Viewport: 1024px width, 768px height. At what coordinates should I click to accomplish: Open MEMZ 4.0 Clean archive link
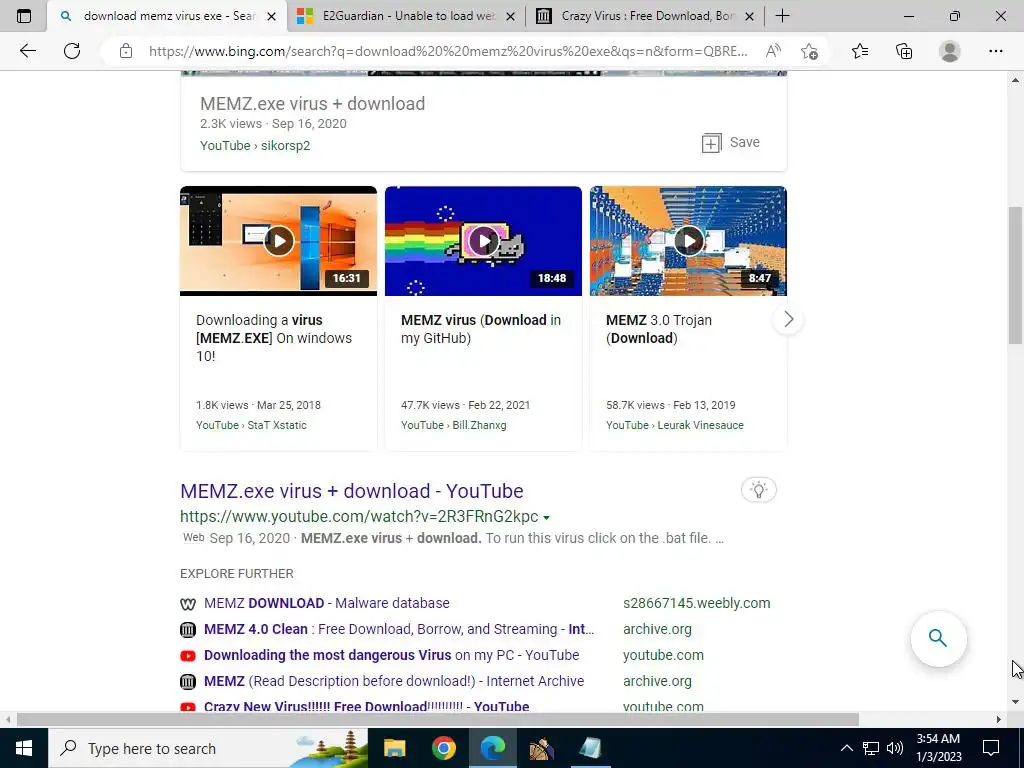click(399, 629)
